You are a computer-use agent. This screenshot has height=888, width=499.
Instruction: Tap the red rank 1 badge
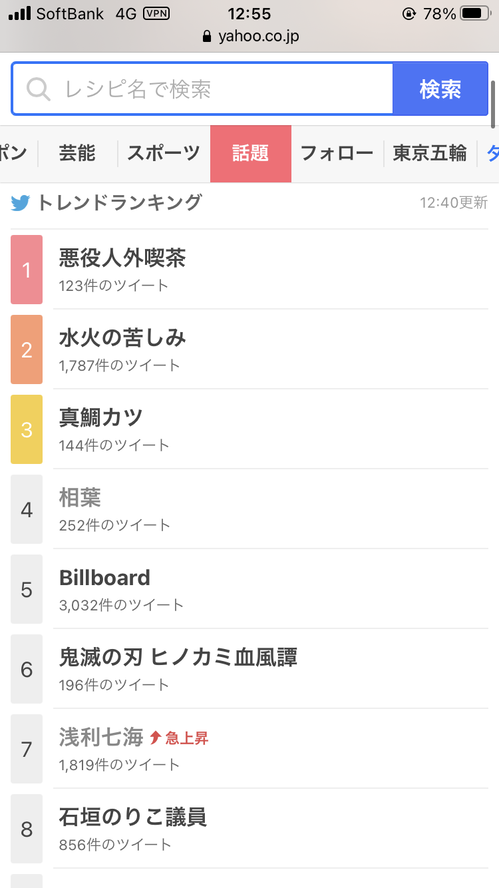pos(27,270)
